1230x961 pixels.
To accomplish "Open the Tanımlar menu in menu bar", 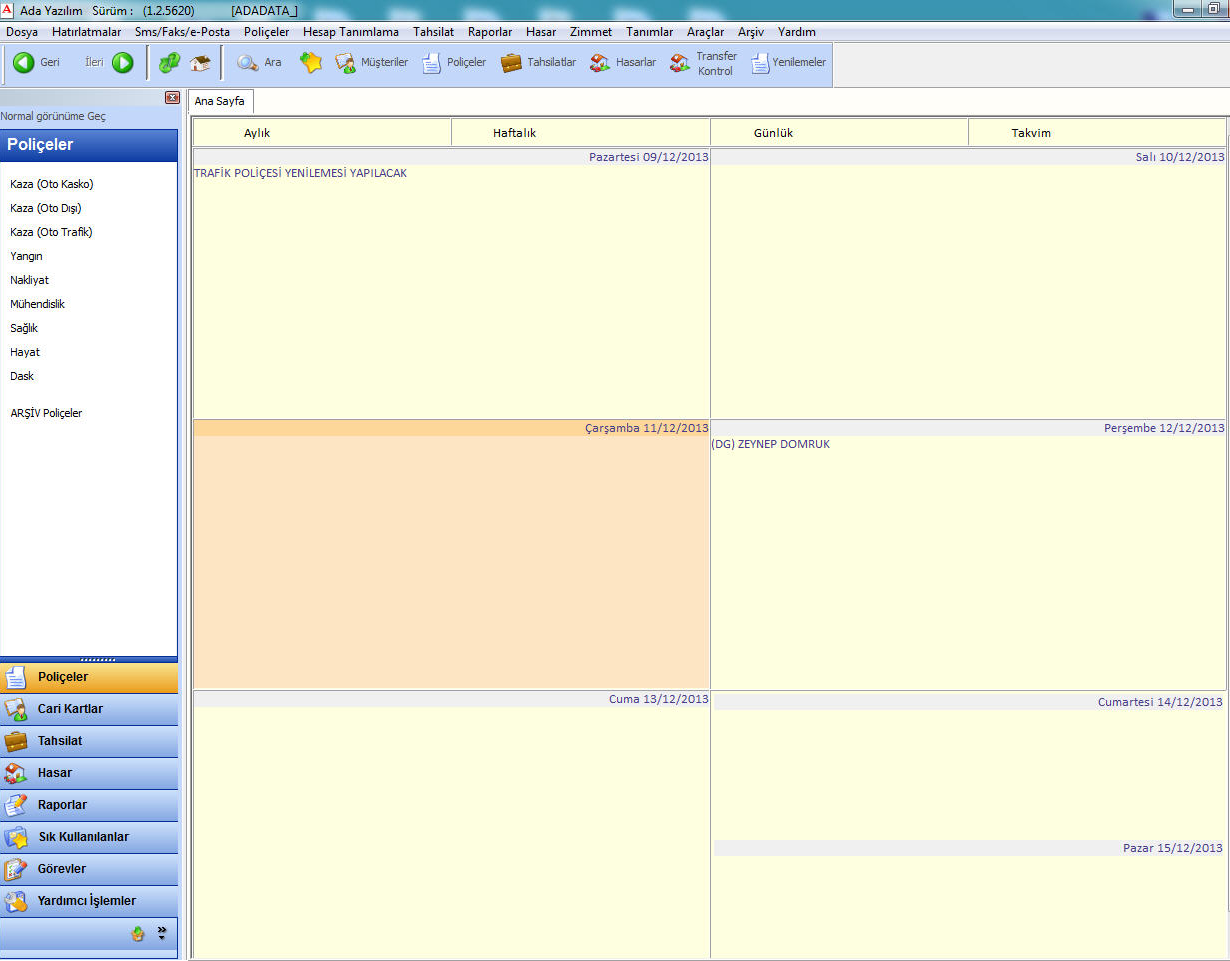I will pos(649,32).
